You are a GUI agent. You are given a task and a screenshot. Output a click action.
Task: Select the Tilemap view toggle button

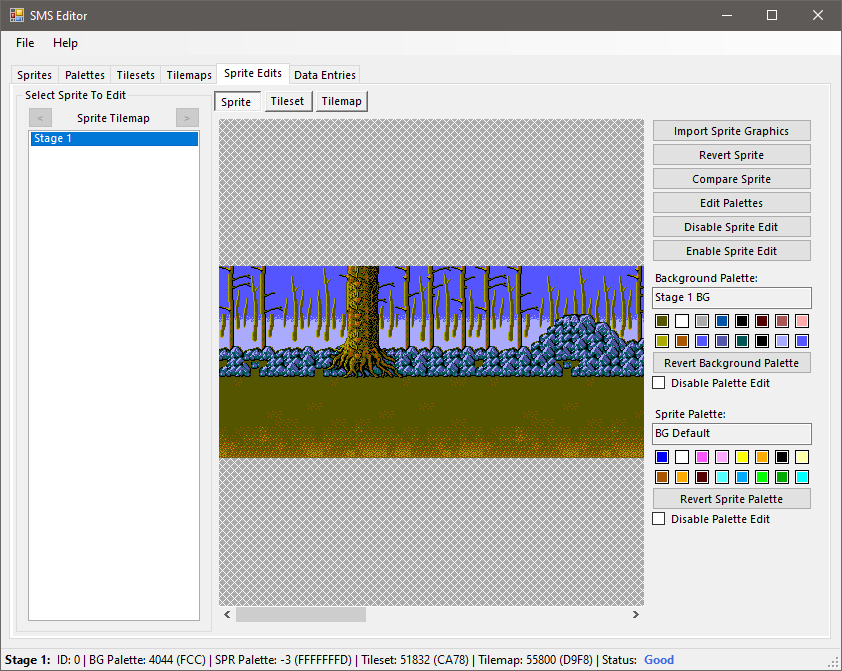342,101
